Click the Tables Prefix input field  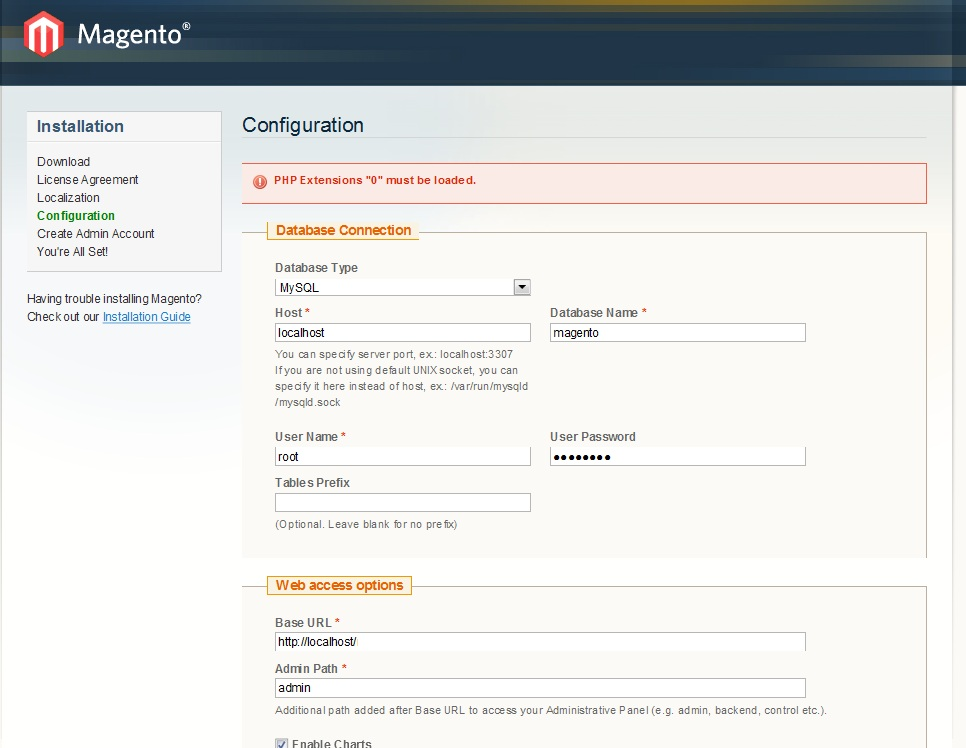tap(403, 502)
